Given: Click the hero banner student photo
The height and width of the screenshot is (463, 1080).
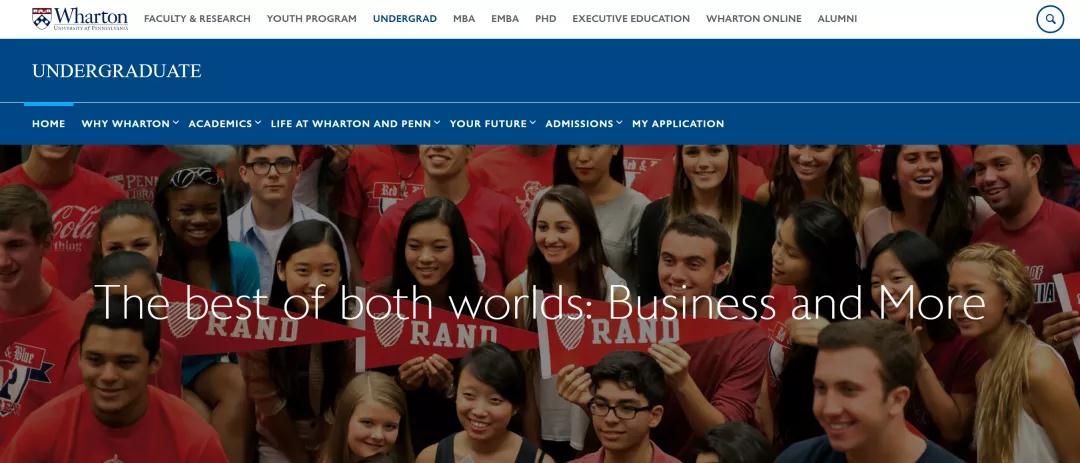Looking at the screenshot, I should (540, 304).
